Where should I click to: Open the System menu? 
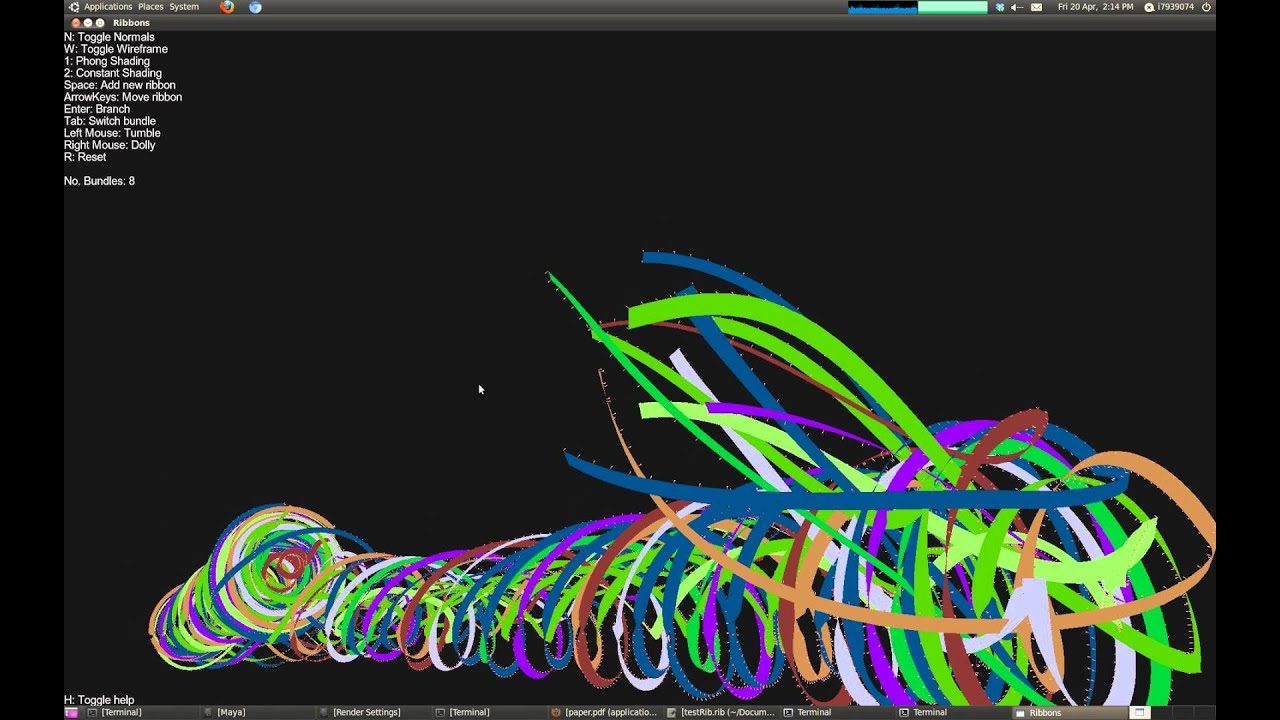[184, 7]
